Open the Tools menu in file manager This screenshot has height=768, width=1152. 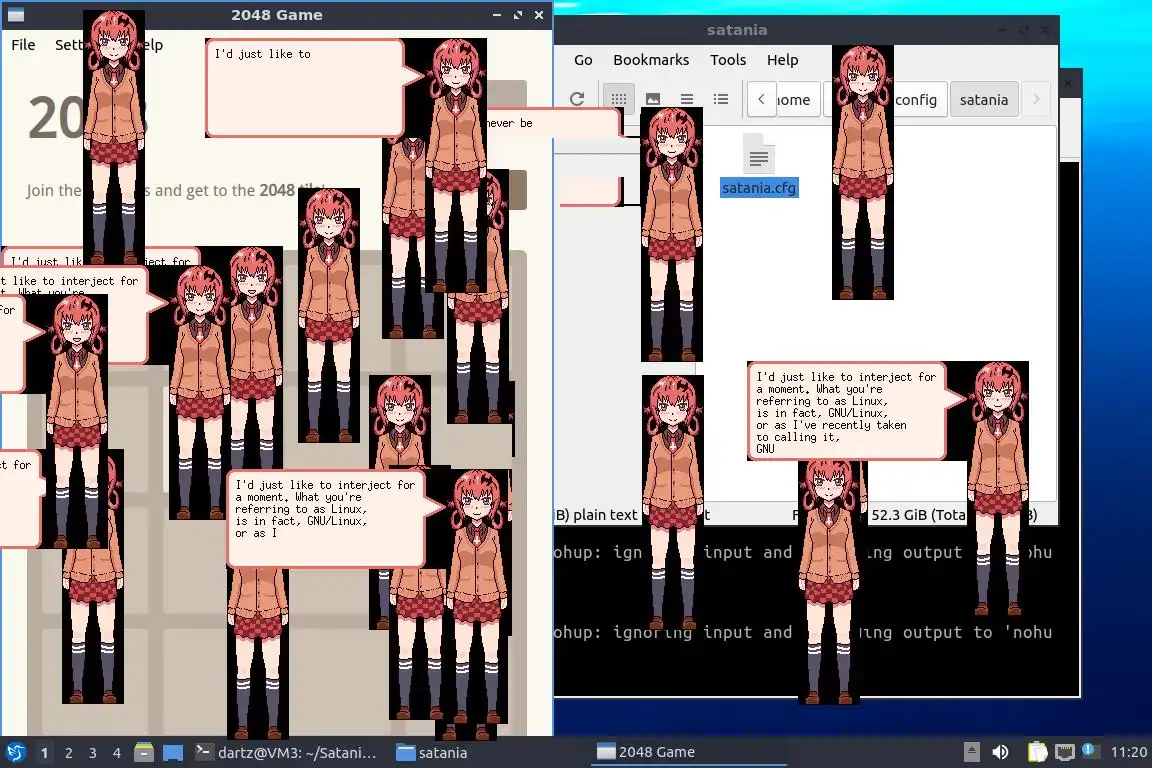(728, 60)
